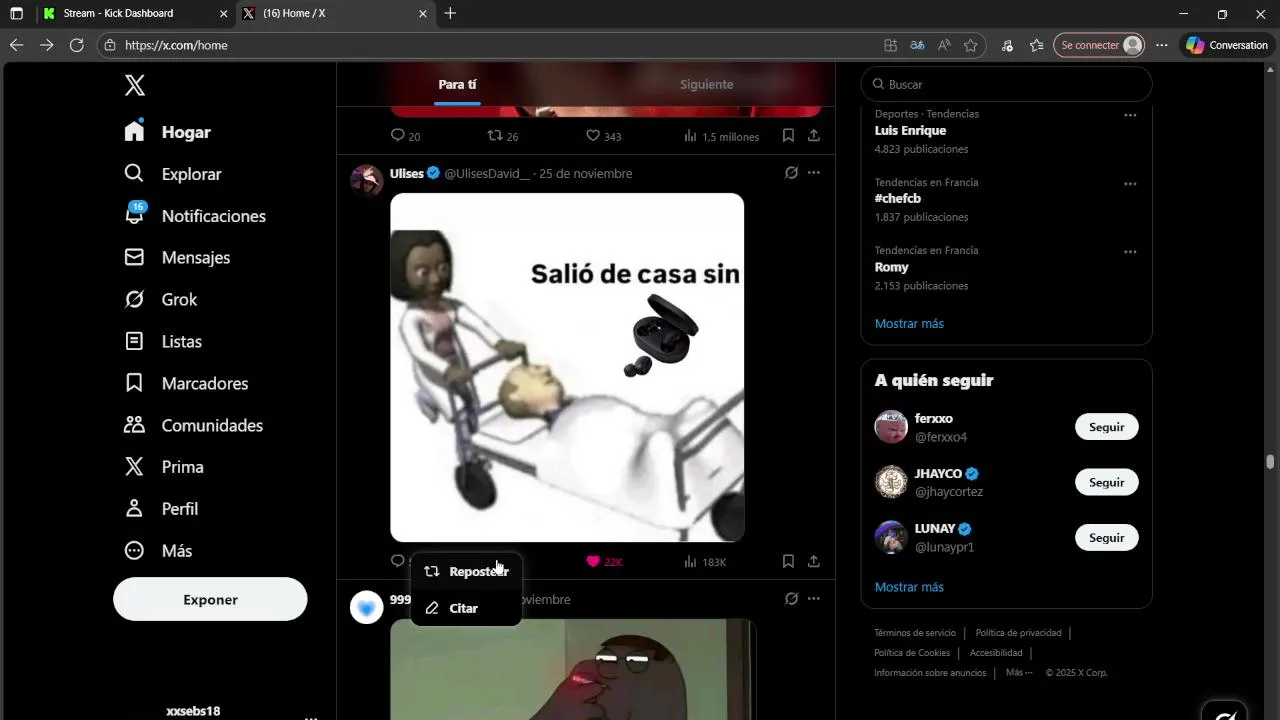Share Ulises post
Image resolution: width=1280 pixels, height=720 pixels.
[x=814, y=562]
